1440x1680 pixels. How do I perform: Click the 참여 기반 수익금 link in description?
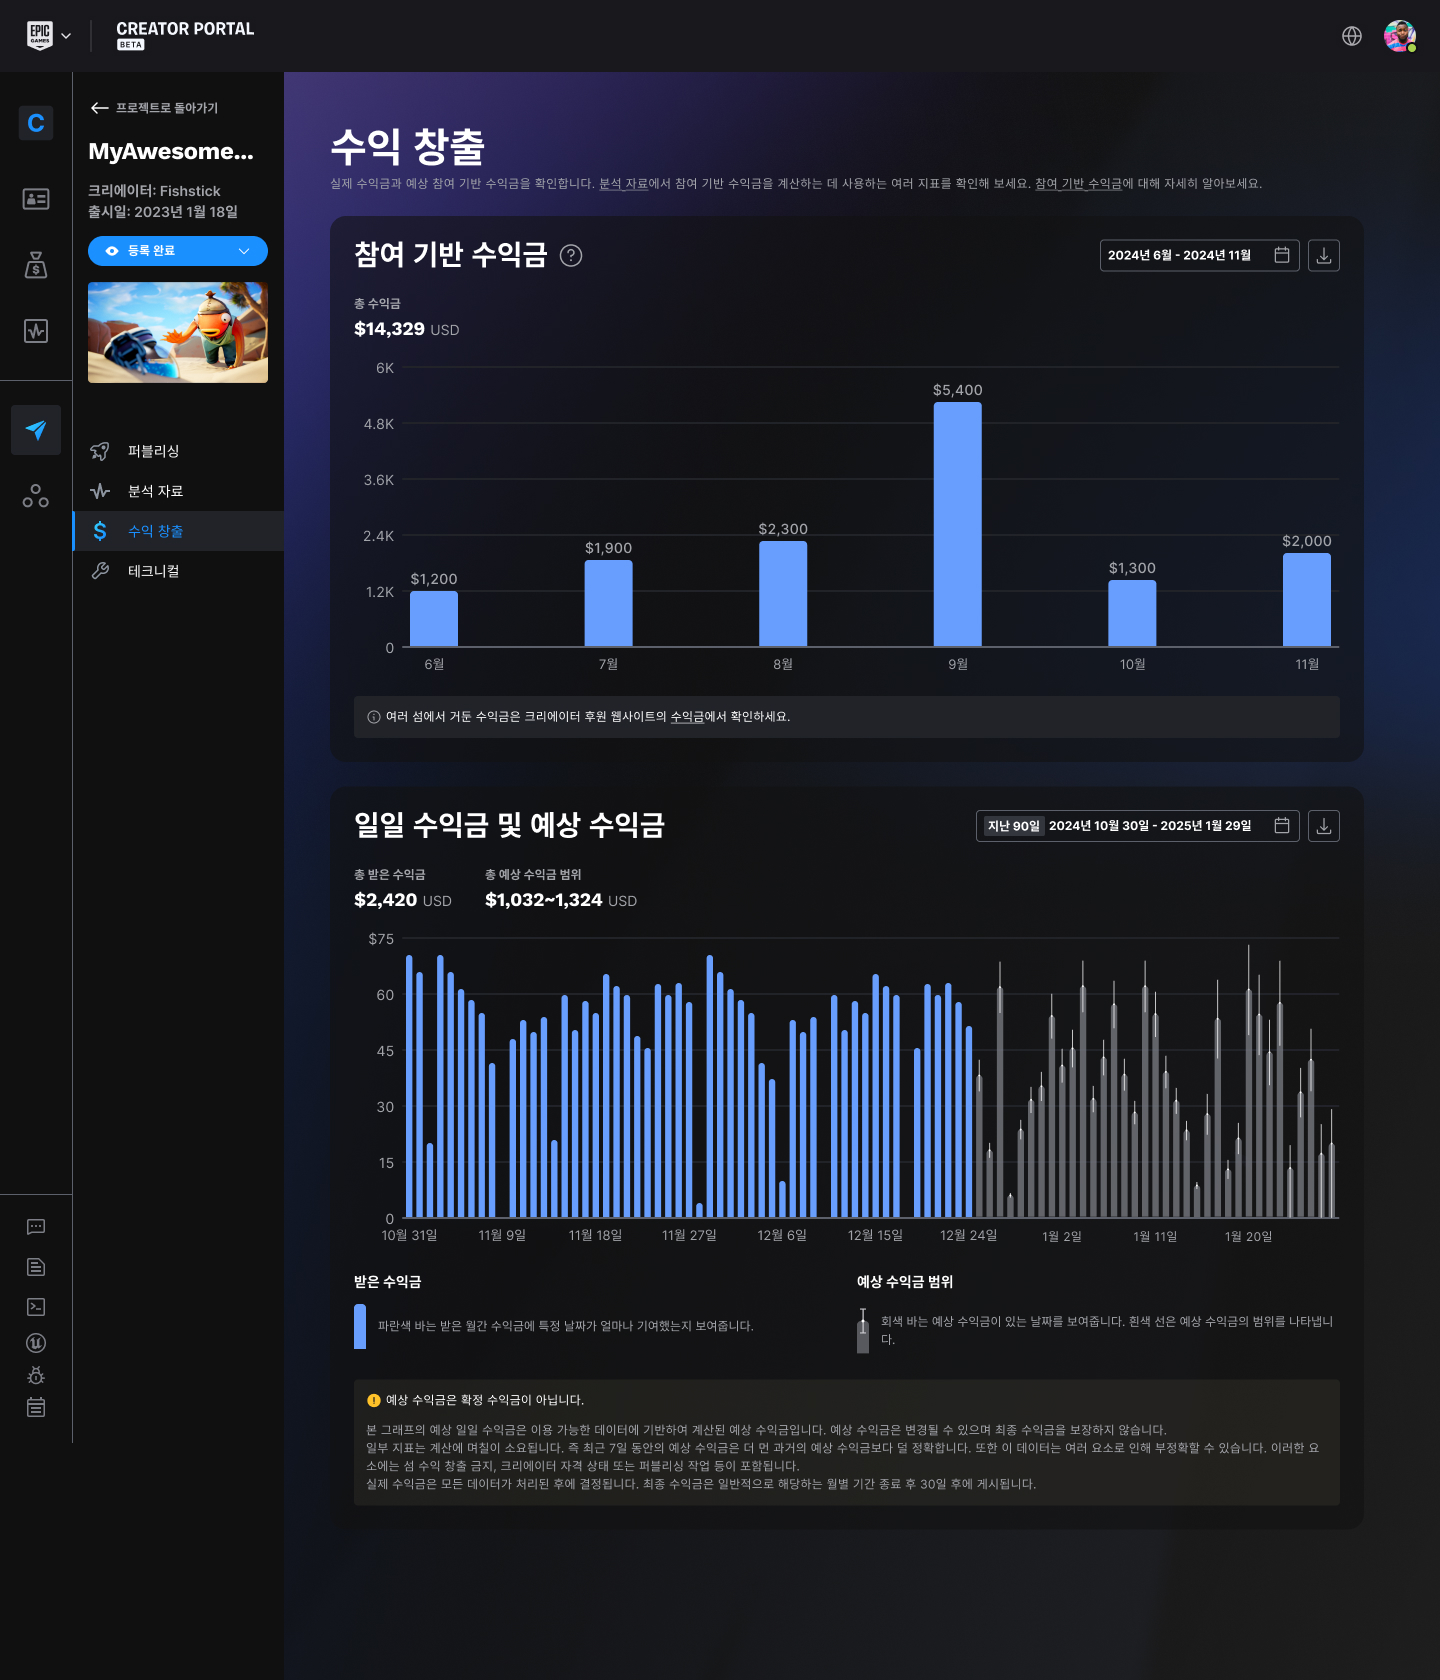tap(1078, 184)
